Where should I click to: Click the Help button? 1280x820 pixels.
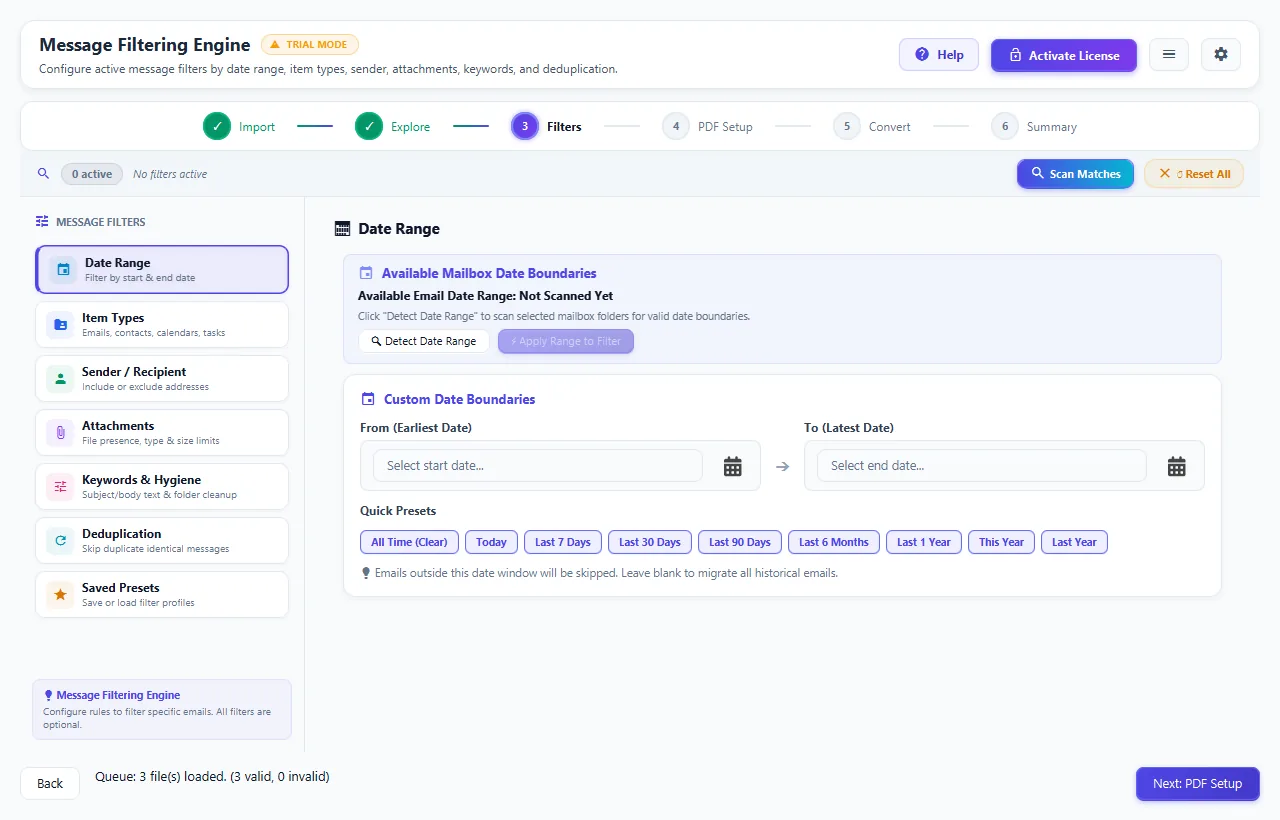[939, 55]
